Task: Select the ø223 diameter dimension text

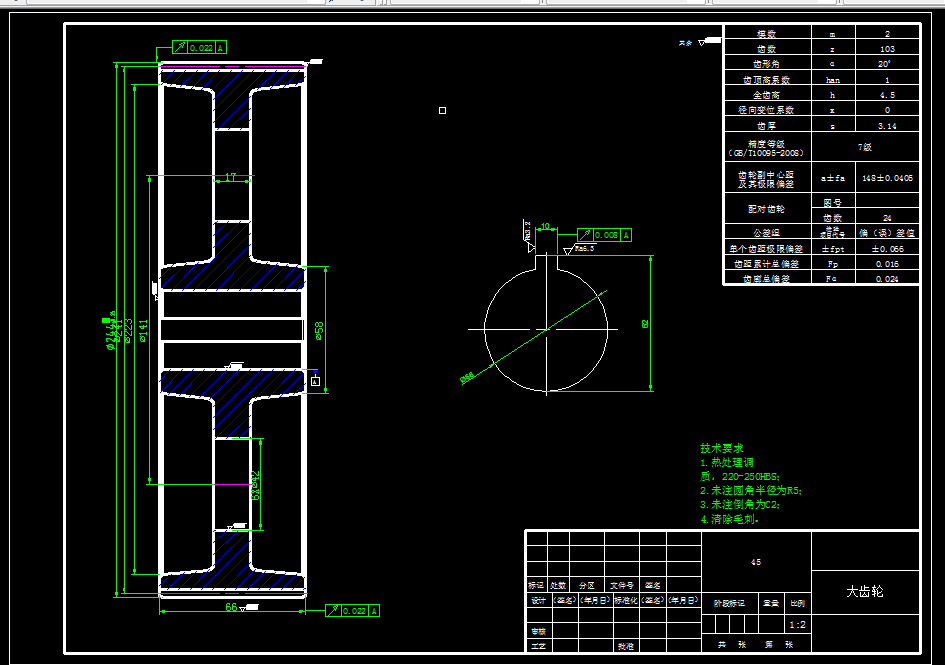Action: pyautogui.click(x=128, y=330)
